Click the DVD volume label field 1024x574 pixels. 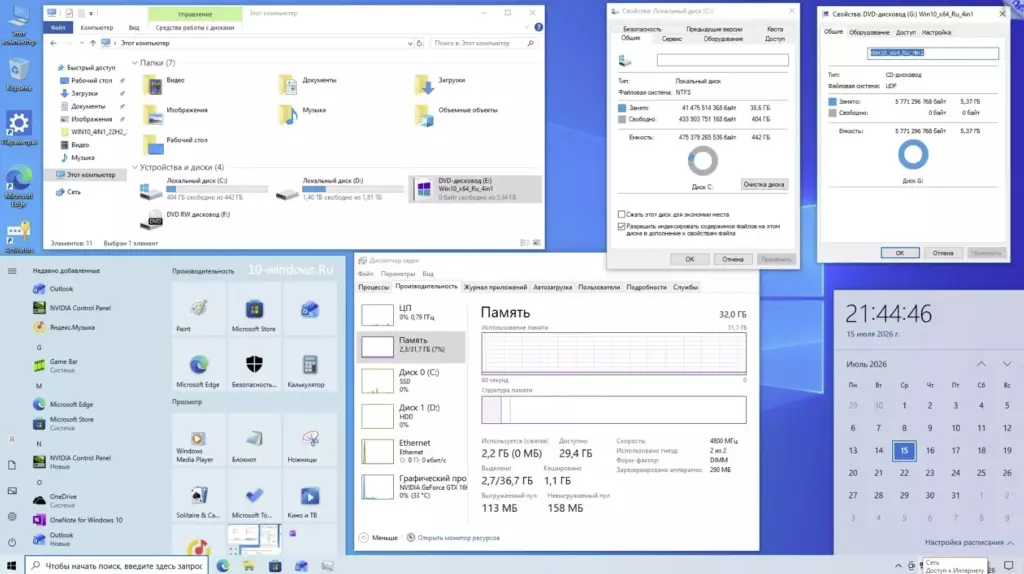tap(933, 53)
